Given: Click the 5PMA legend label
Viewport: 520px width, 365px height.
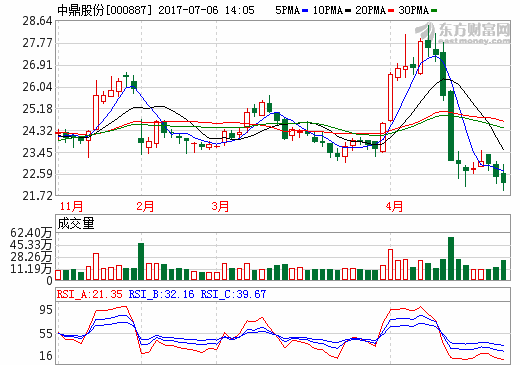Looking at the screenshot, I should pos(287,10).
